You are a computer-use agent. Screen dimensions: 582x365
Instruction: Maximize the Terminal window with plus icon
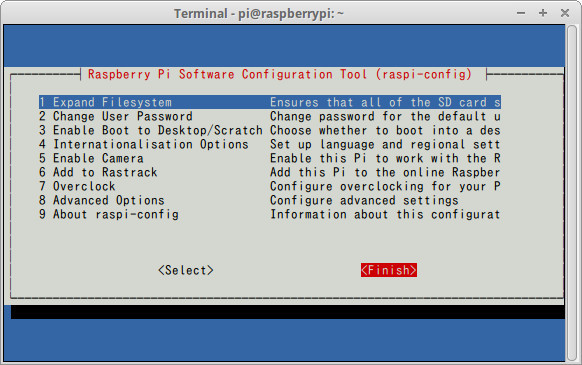tap(543, 13)
